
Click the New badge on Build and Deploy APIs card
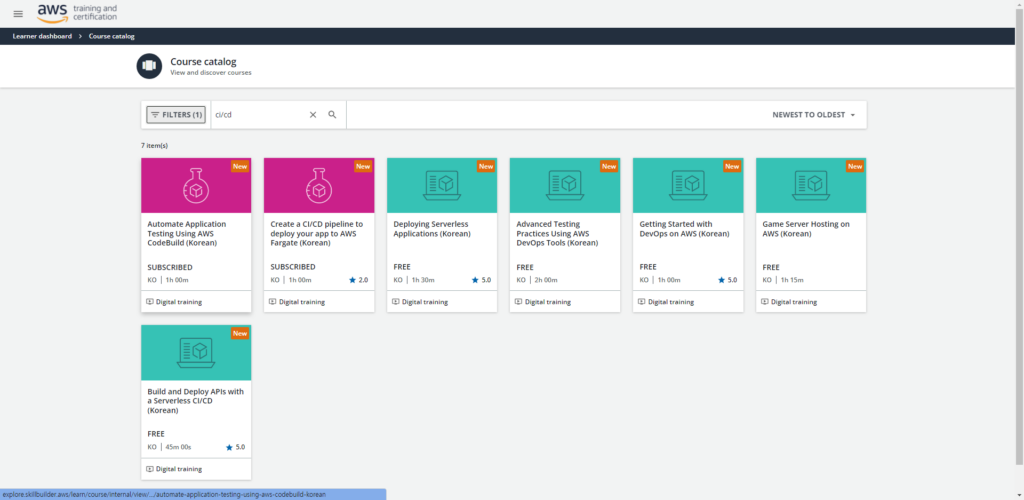tap(240, 334)
